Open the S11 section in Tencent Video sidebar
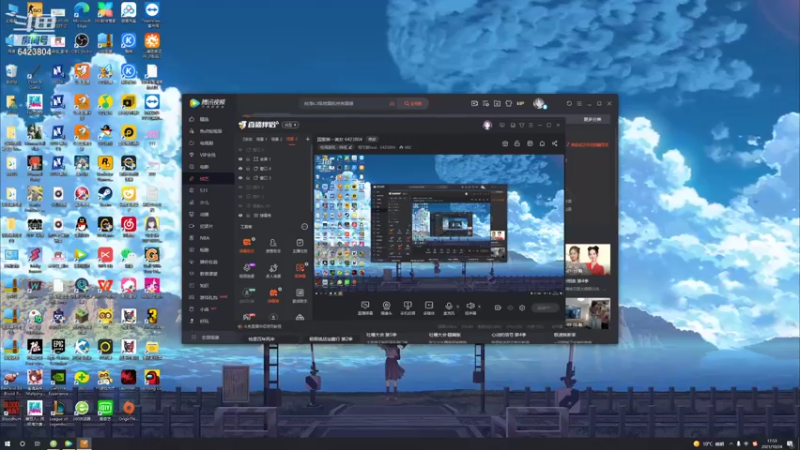Viewport: 800px width, 450px height. pos(203,190)
